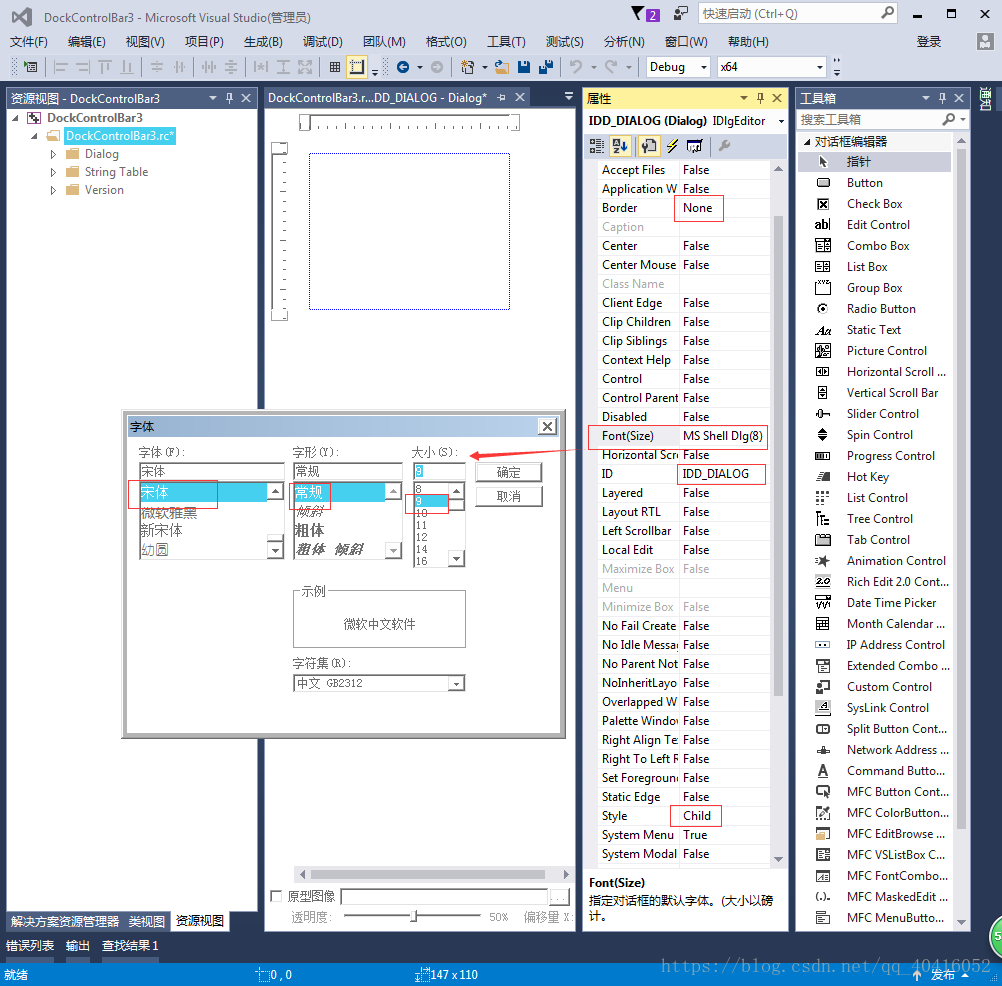Toggle auto-hide pin on 工具箱 panel
The height and width of the screenshot is (986, 1002).
pos(942,98)
